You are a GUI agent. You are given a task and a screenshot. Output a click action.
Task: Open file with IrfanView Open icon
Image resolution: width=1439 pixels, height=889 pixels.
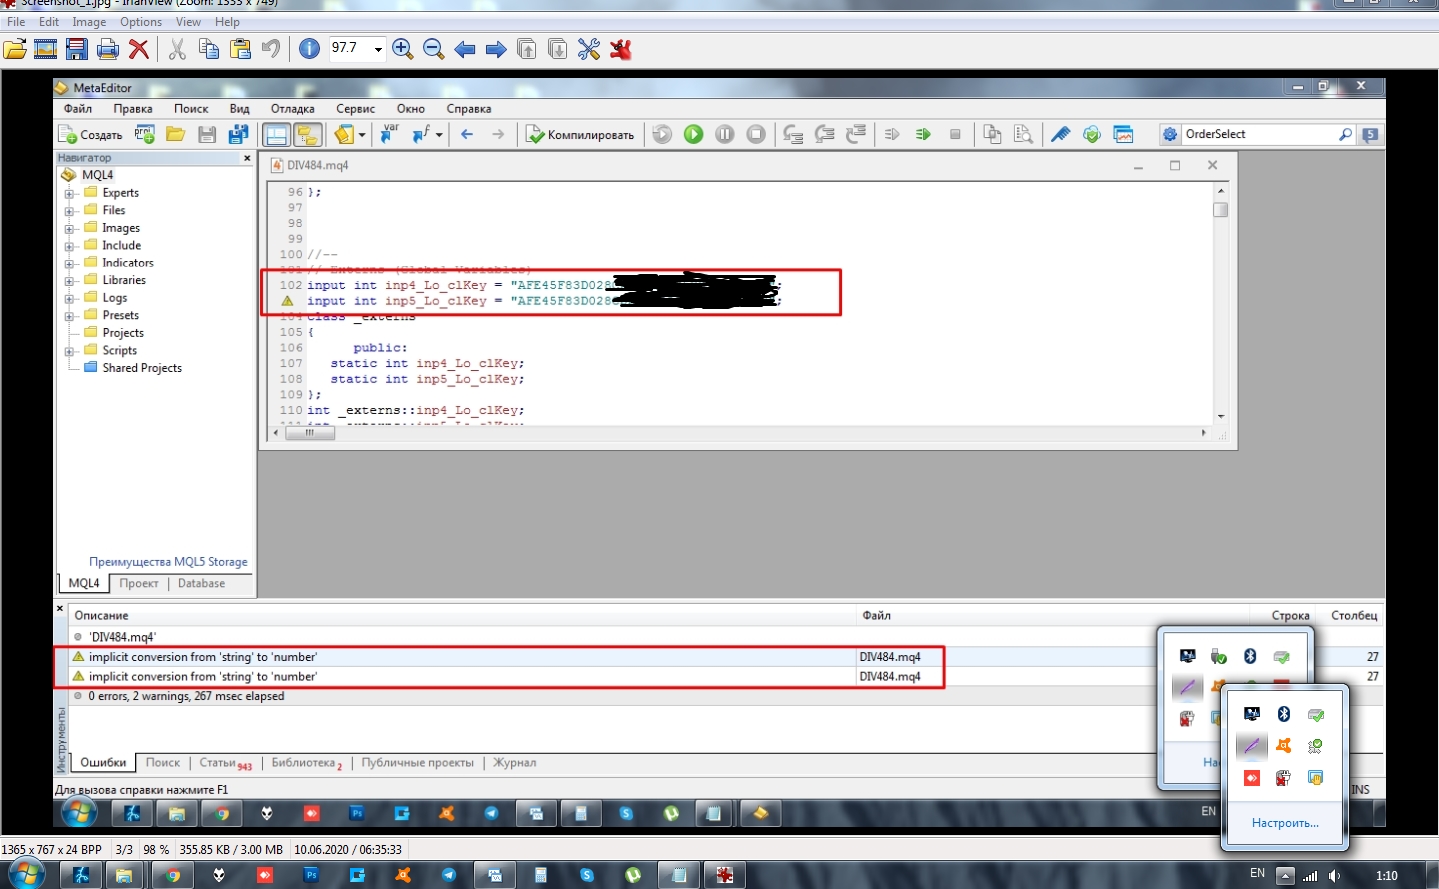tap(15, 49)
